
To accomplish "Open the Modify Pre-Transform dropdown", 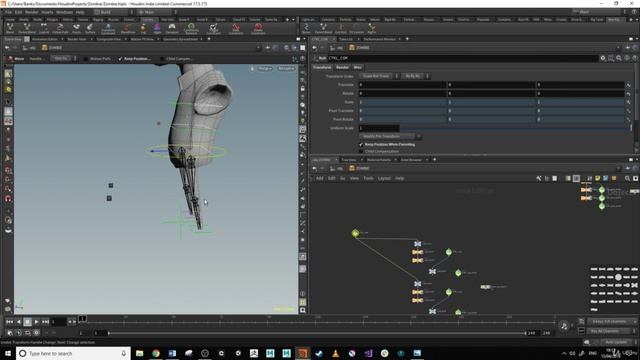I will 390,136.
